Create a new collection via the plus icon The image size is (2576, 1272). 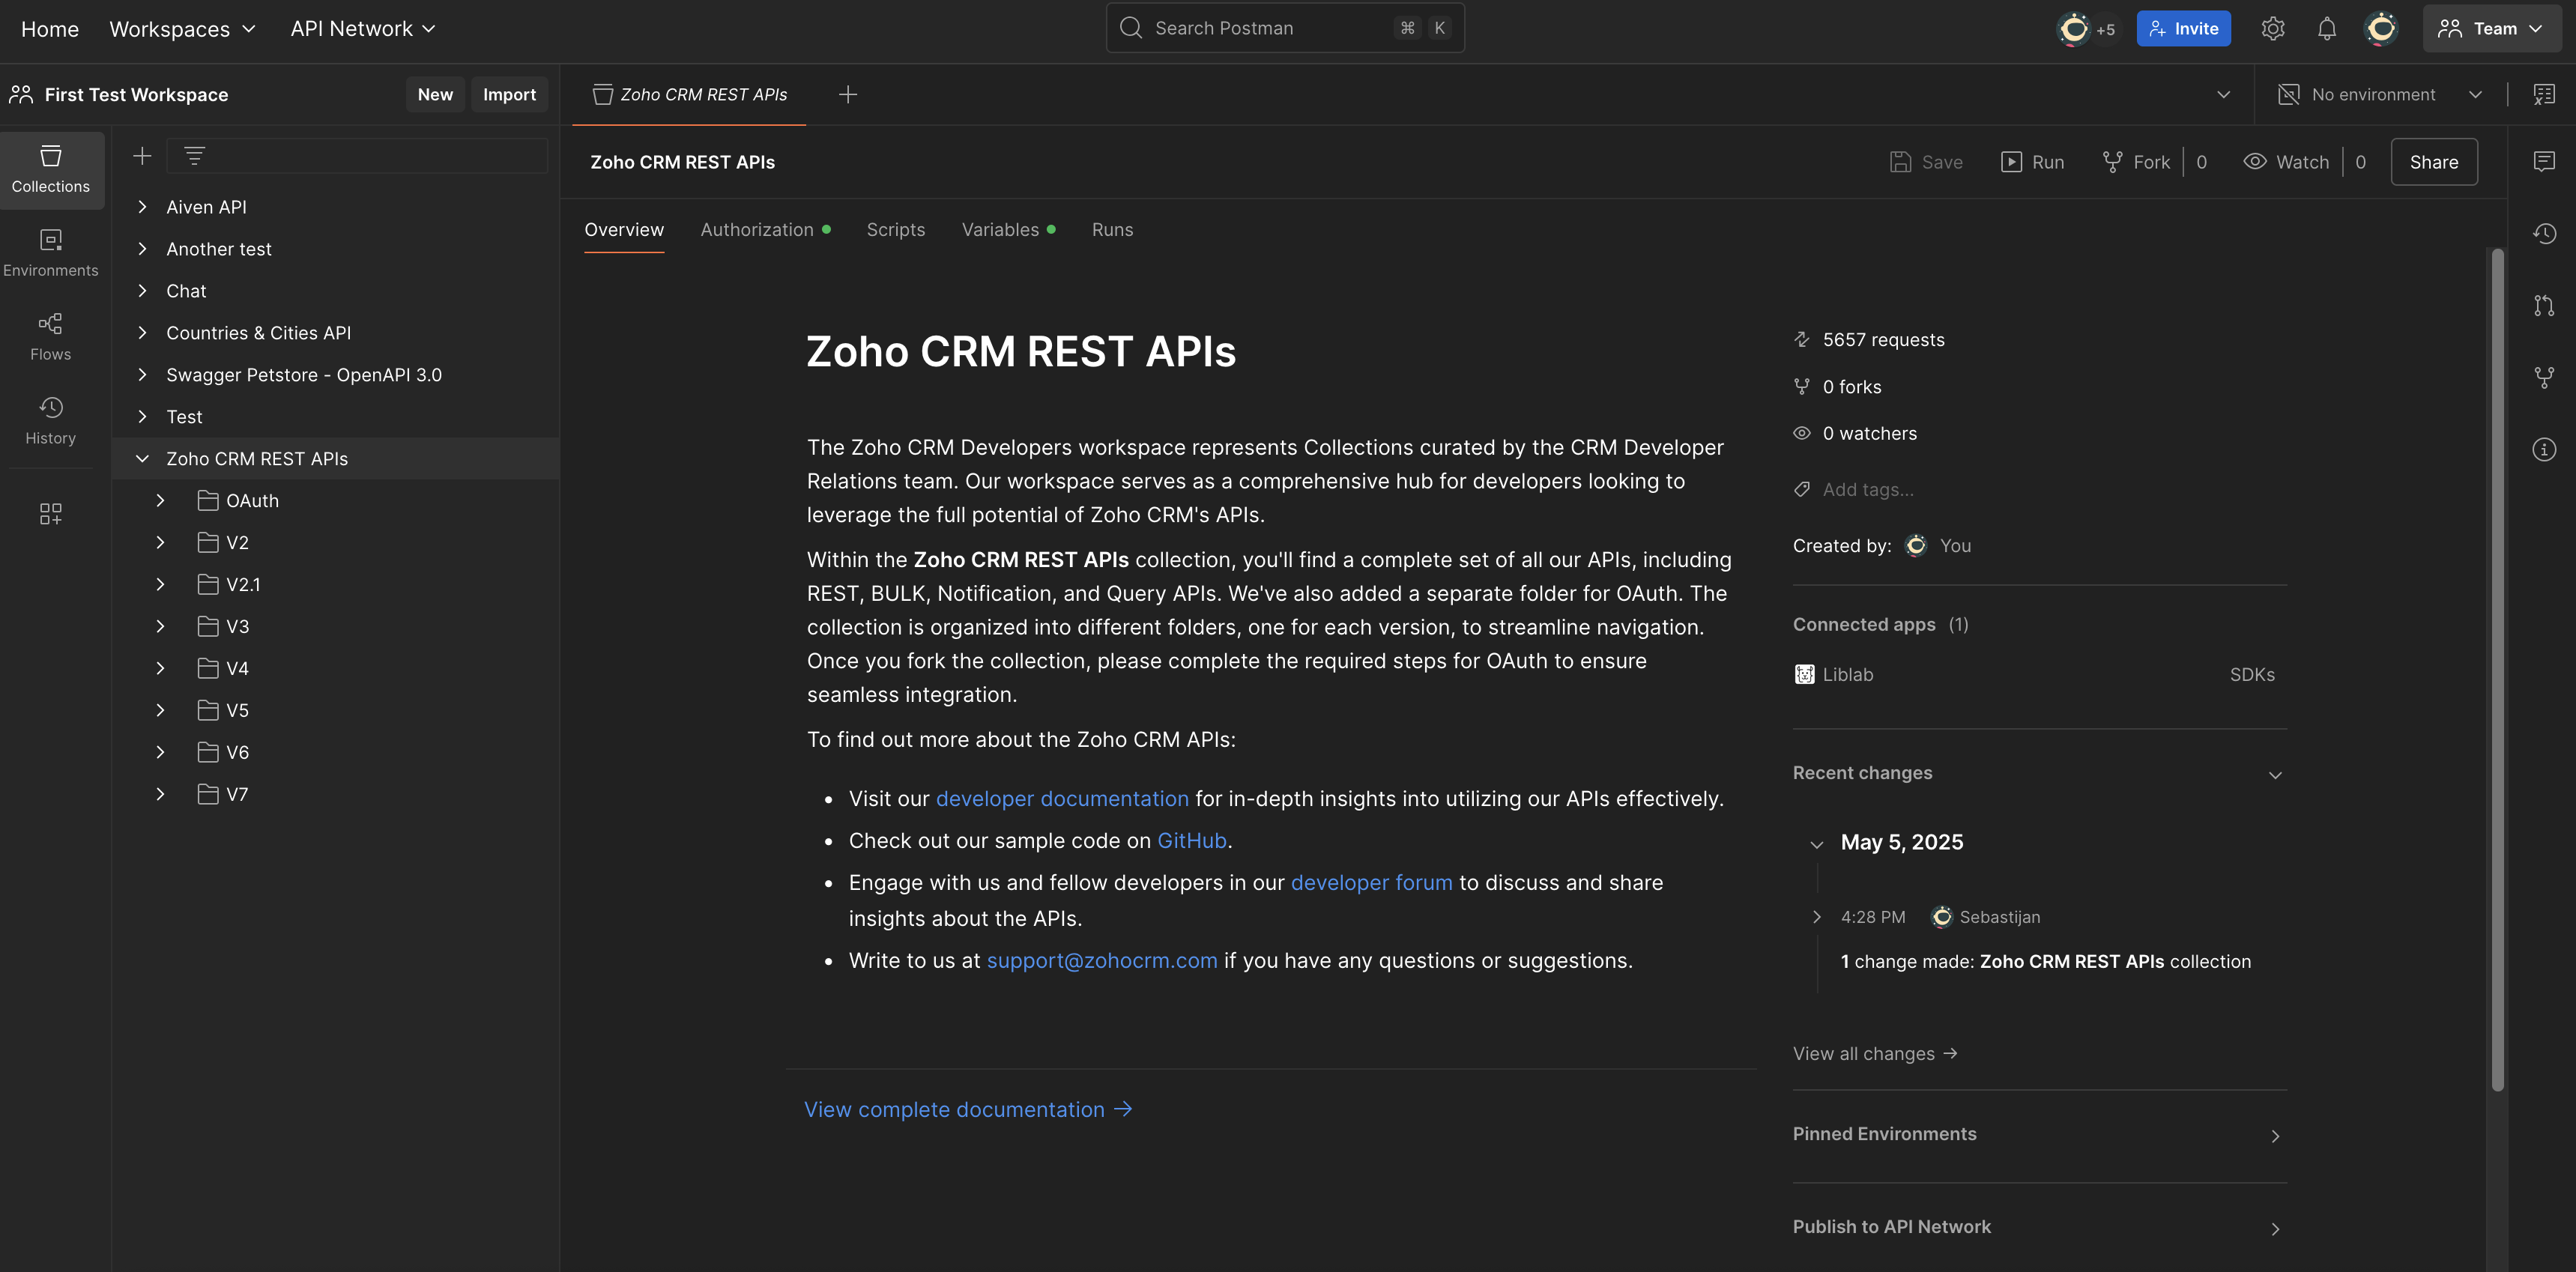(x=142, y=155)
